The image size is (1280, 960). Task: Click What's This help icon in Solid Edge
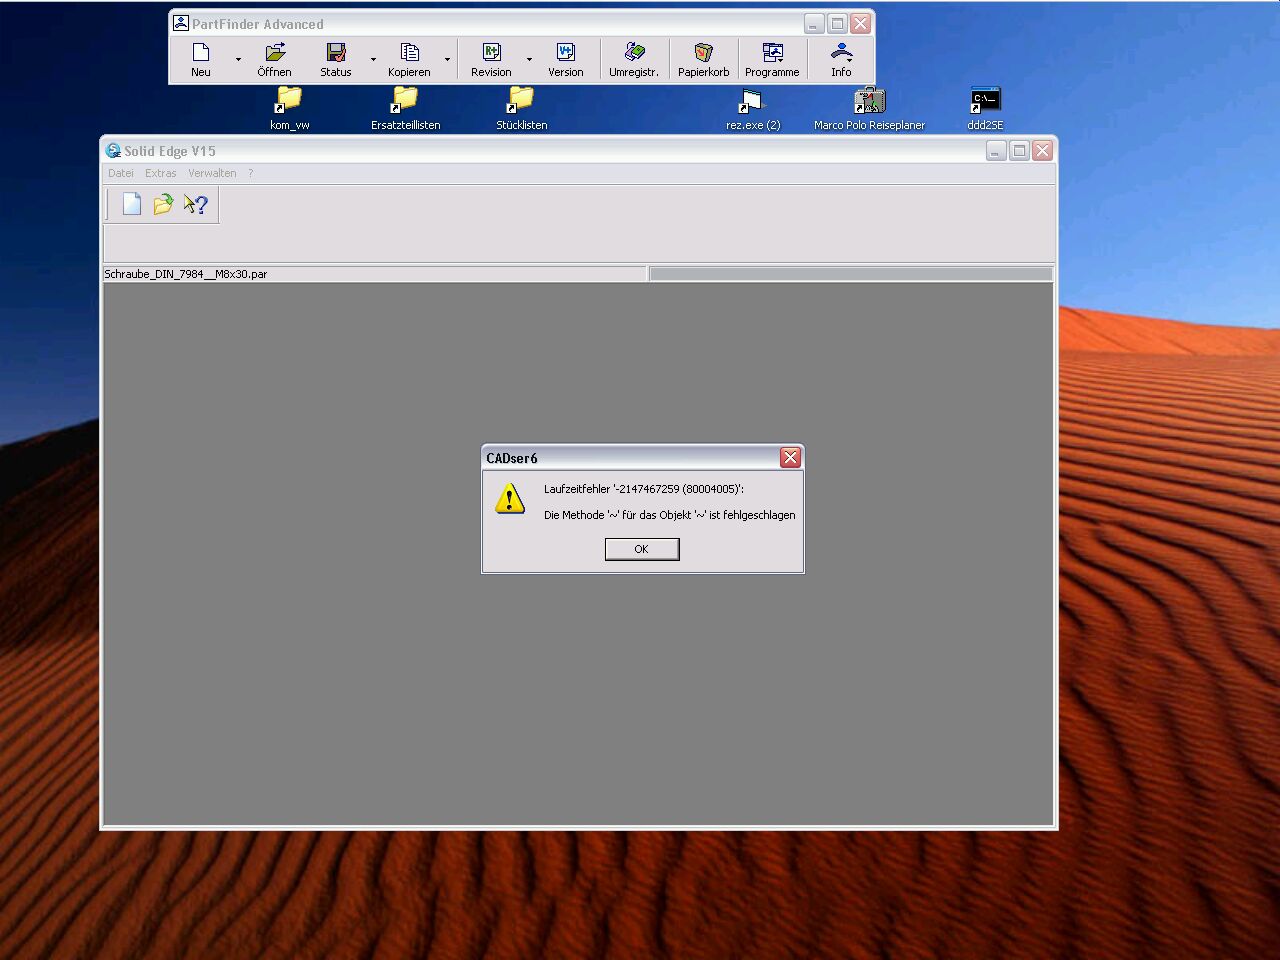tap(196, 204)
